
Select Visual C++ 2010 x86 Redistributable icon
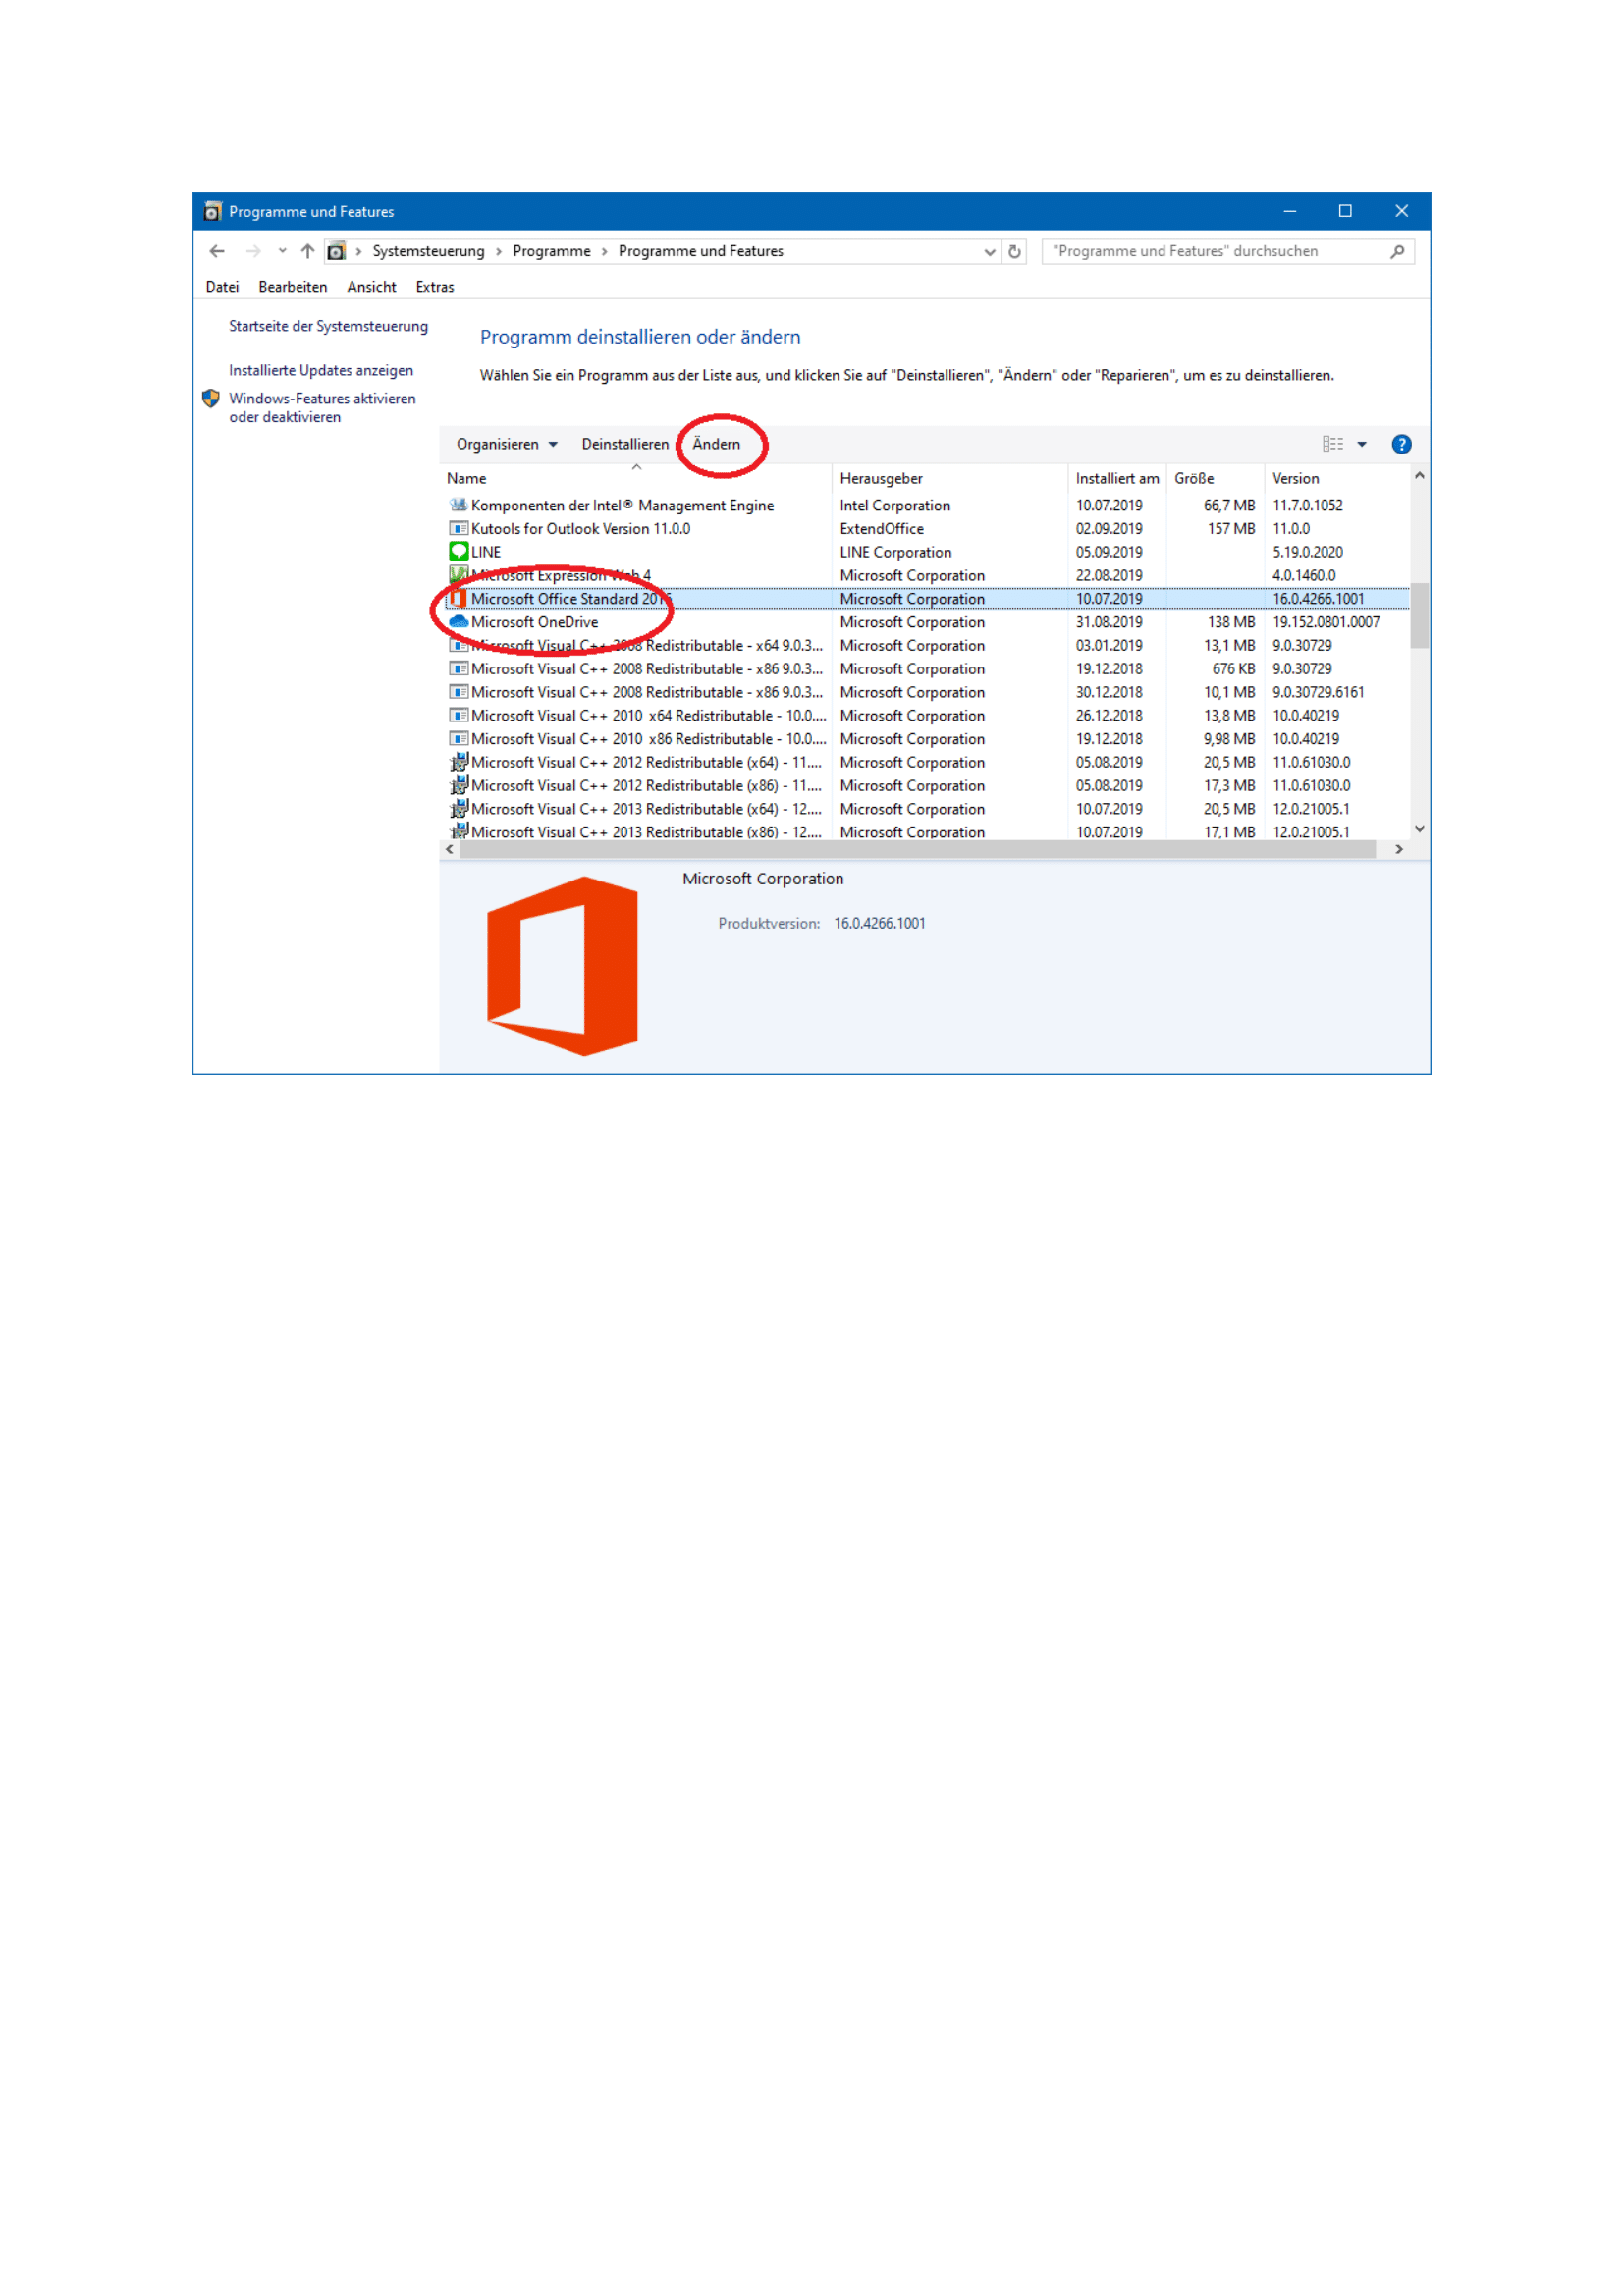pos(458,739)
